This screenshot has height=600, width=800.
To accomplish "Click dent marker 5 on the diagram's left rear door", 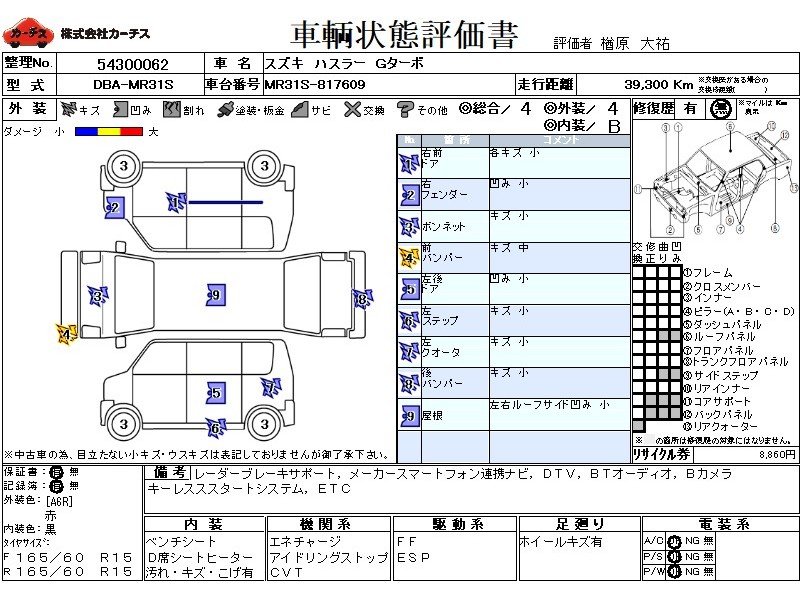I will point(216,392).
